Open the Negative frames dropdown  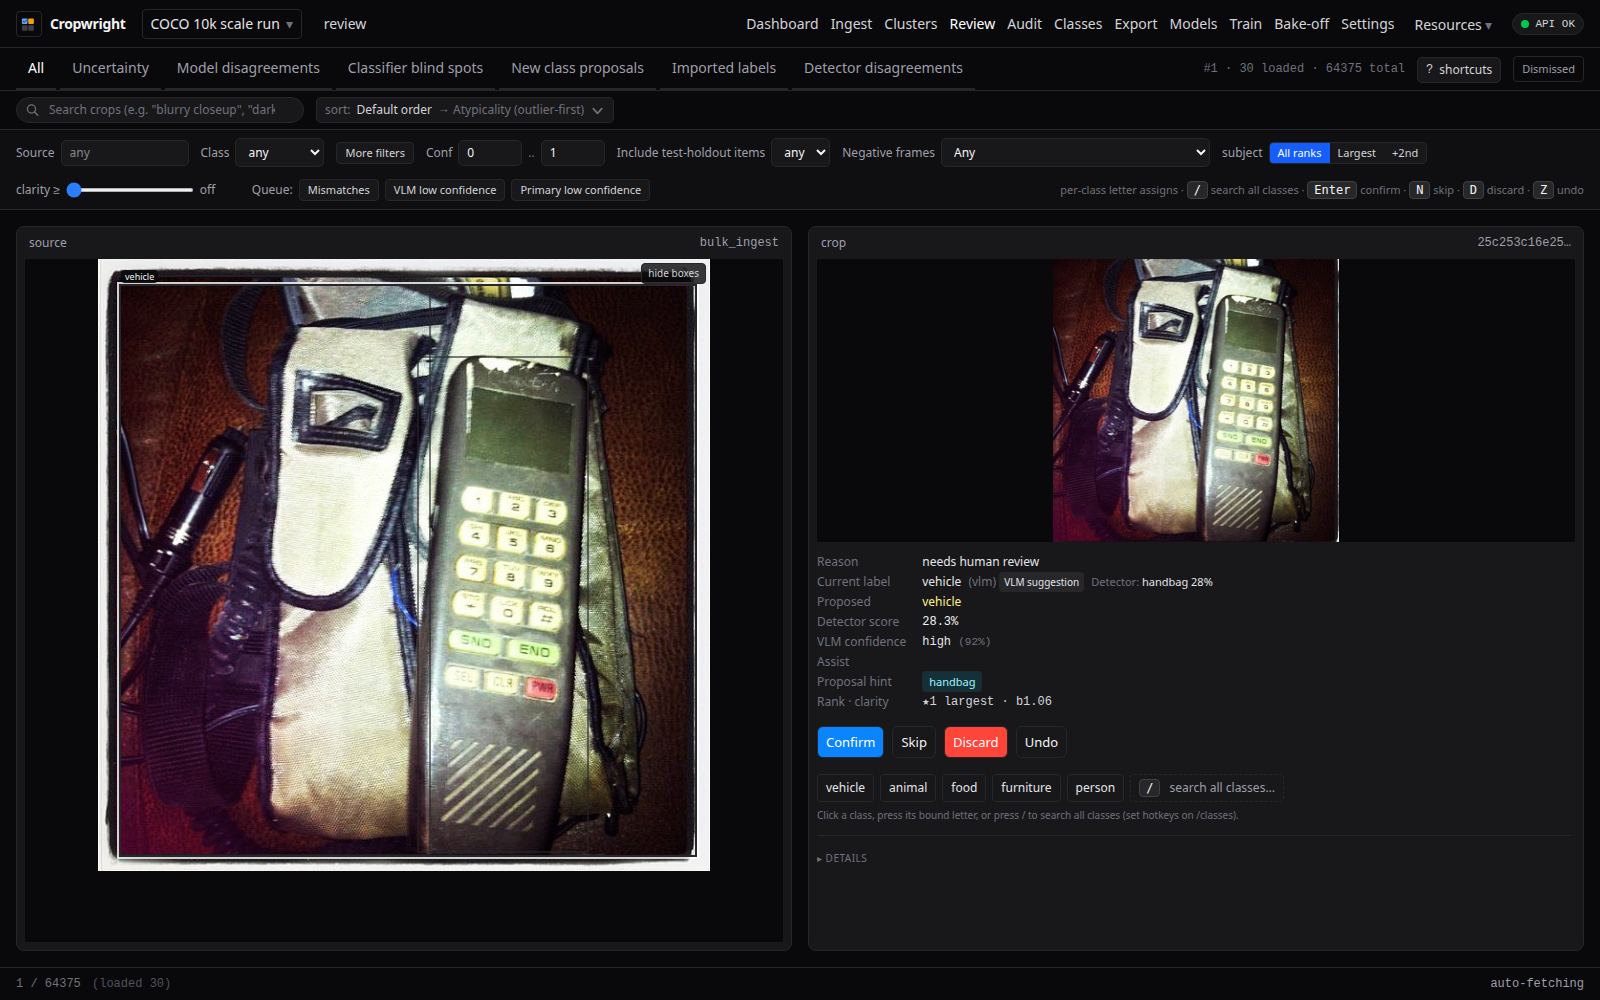click(1075, 153)
